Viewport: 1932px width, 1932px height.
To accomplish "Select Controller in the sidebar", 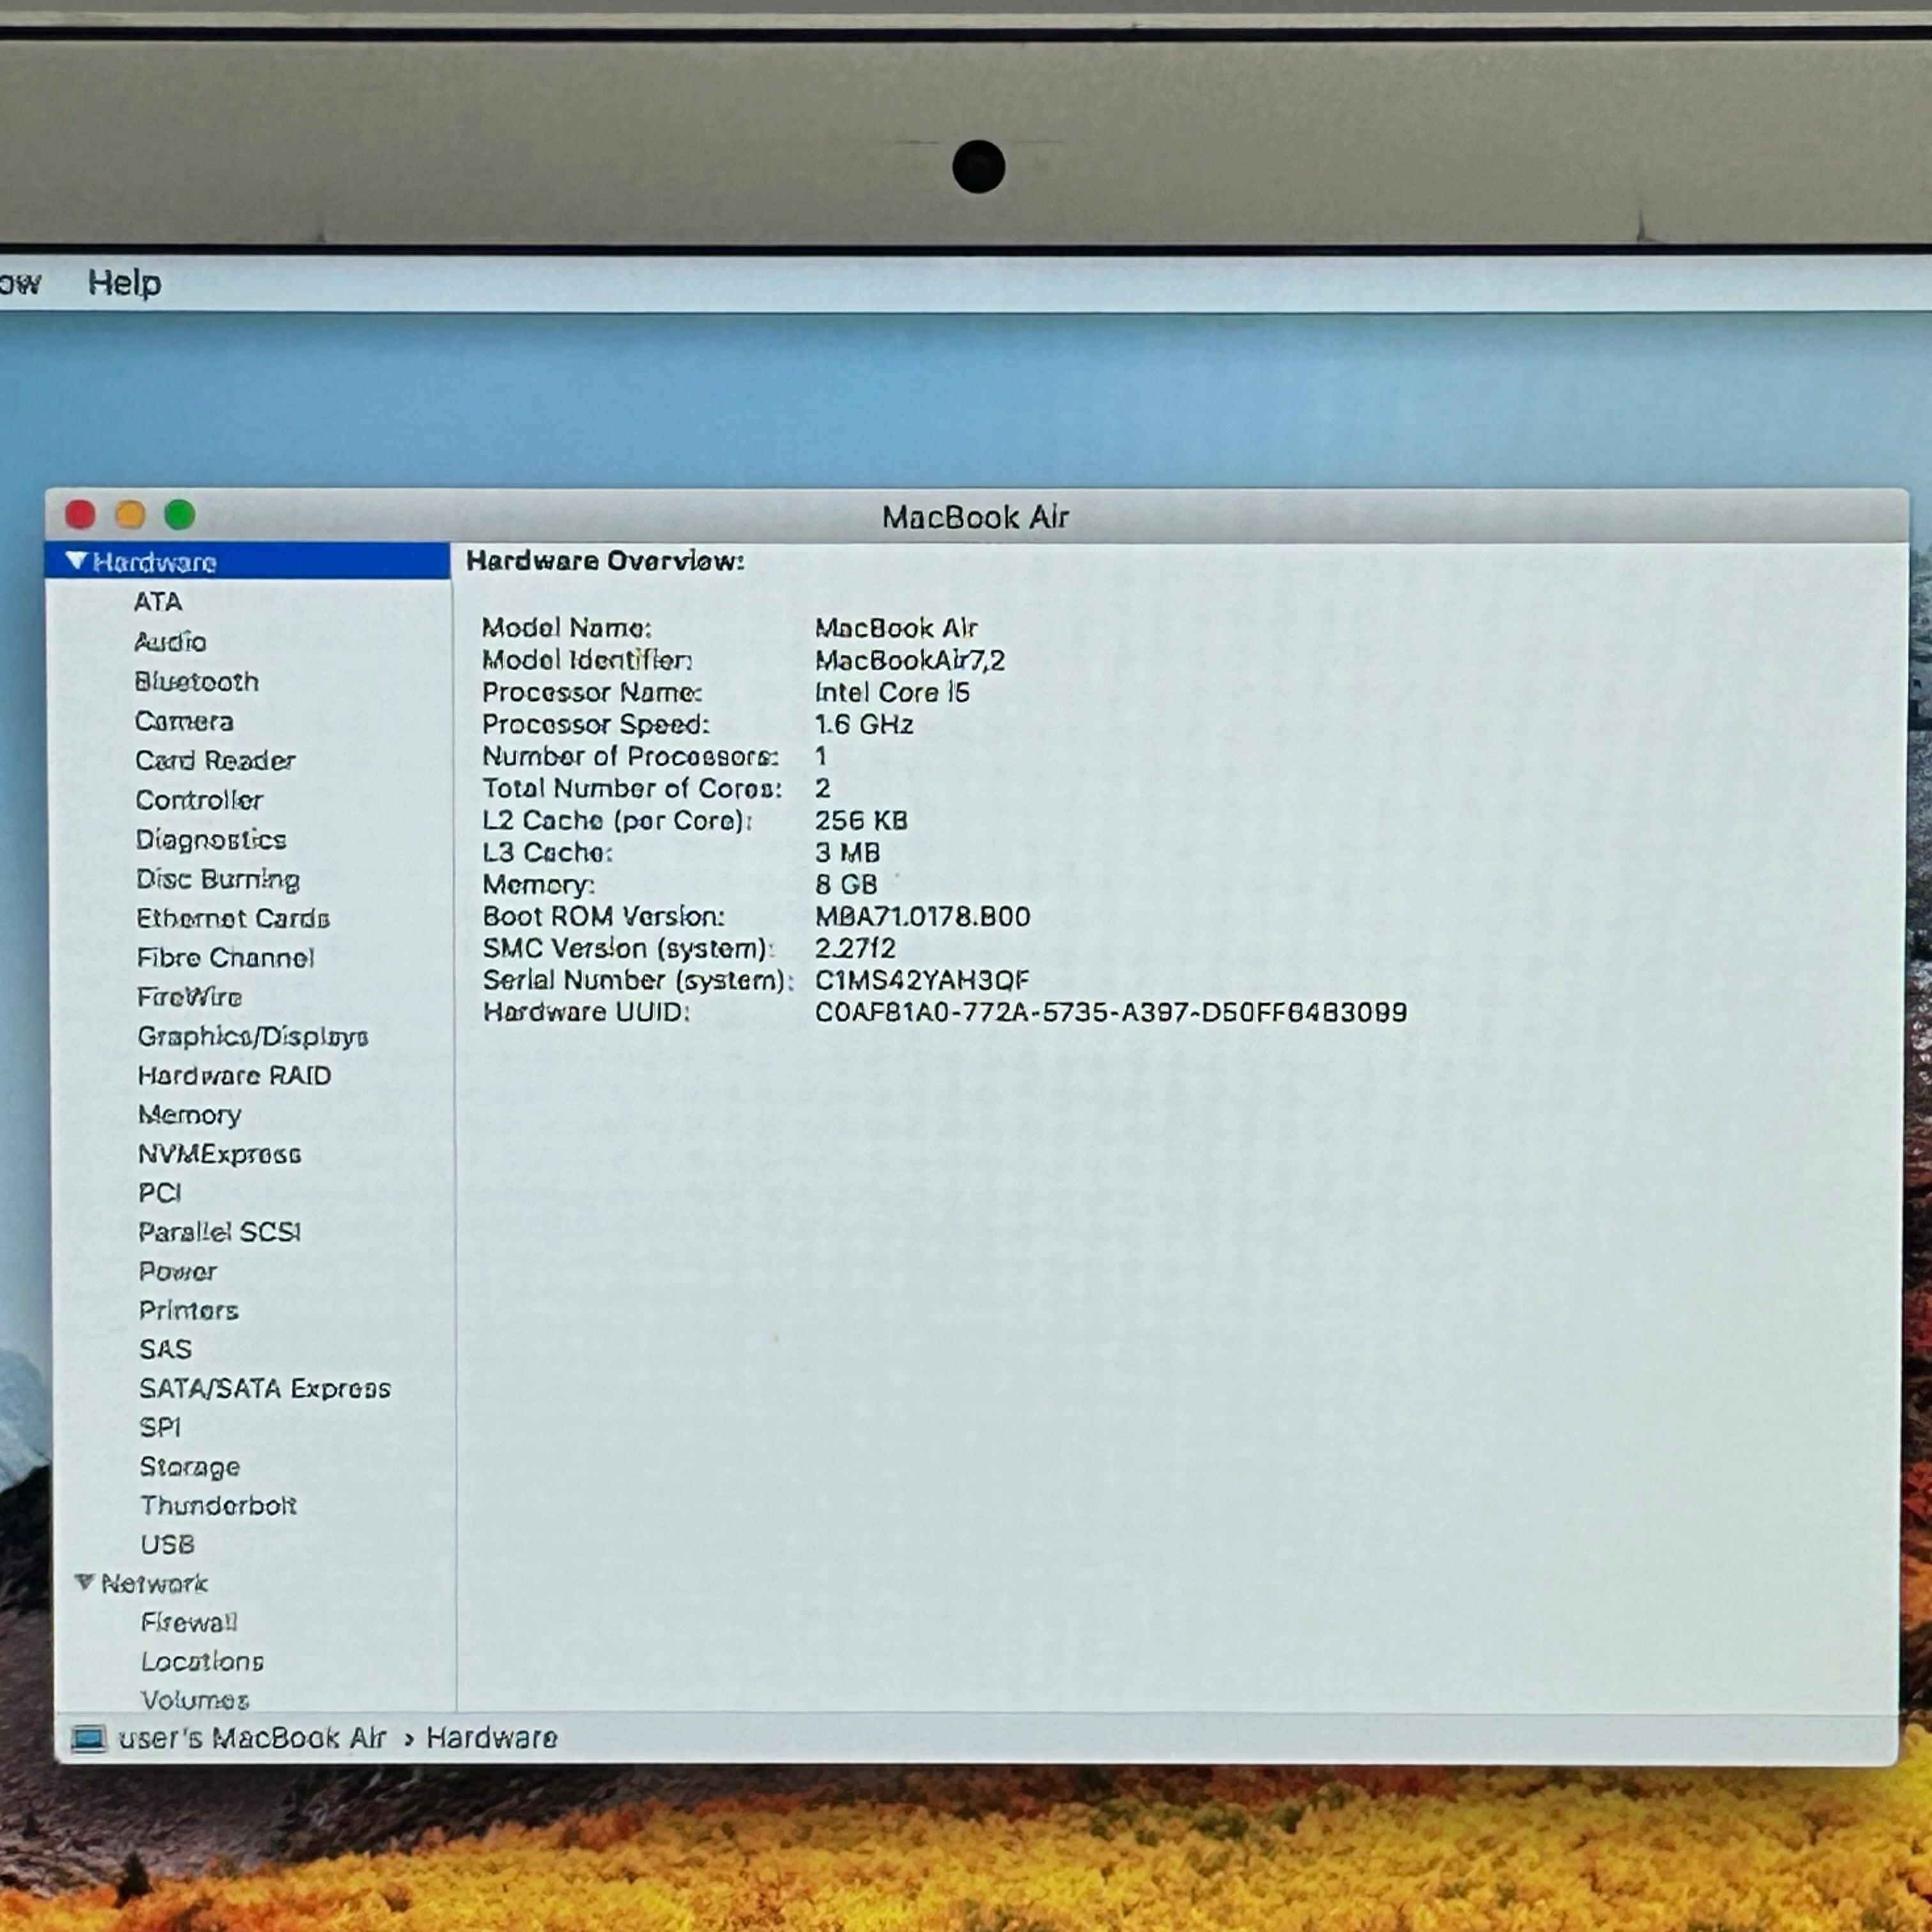I will (199, 800).
